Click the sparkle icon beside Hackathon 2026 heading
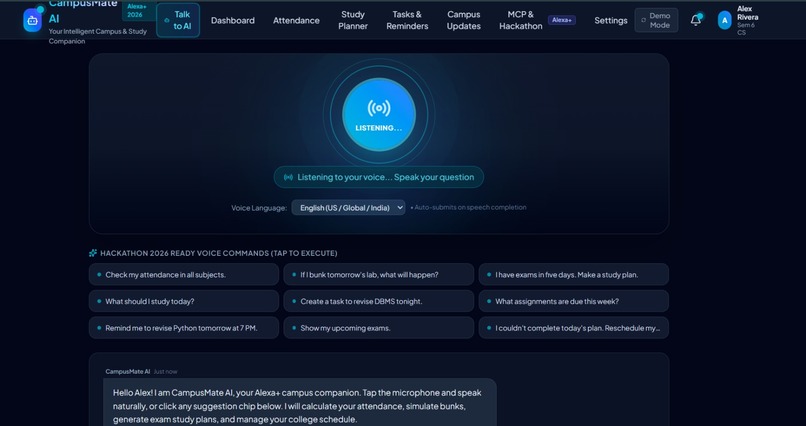This screenshot has height=426, width=806. tap(93, 253)
